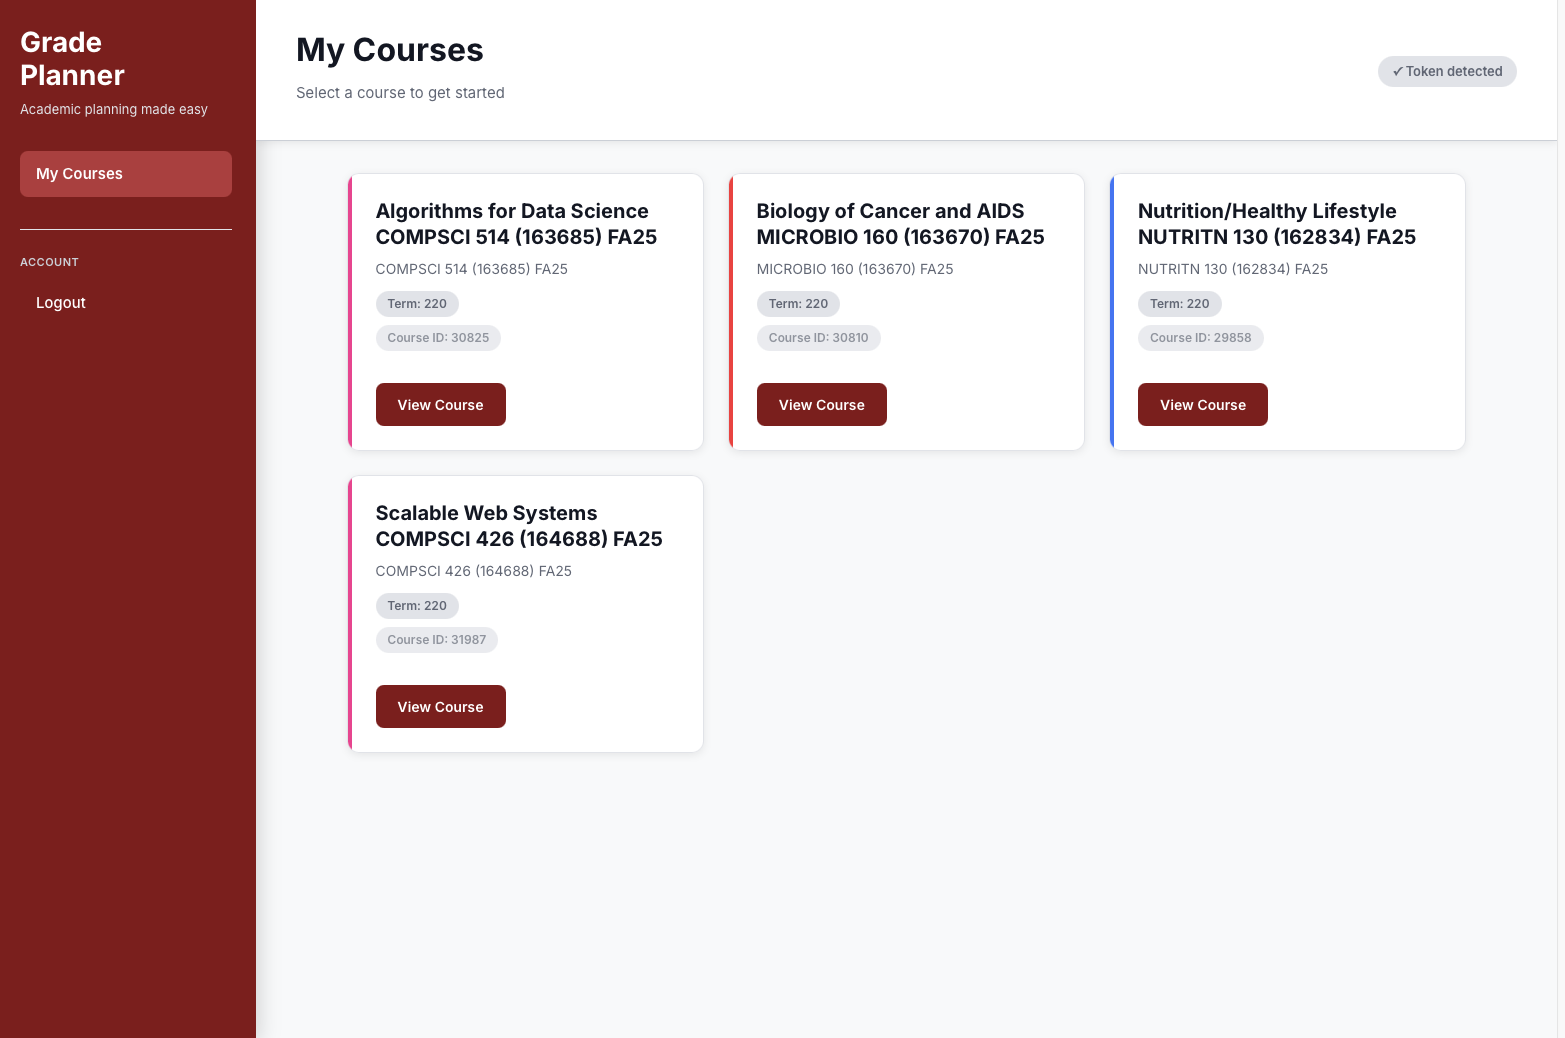Screen dimensions: 1565x1038
Task: Click the Course ID: 29858 tag
Action: (1201, 338)
